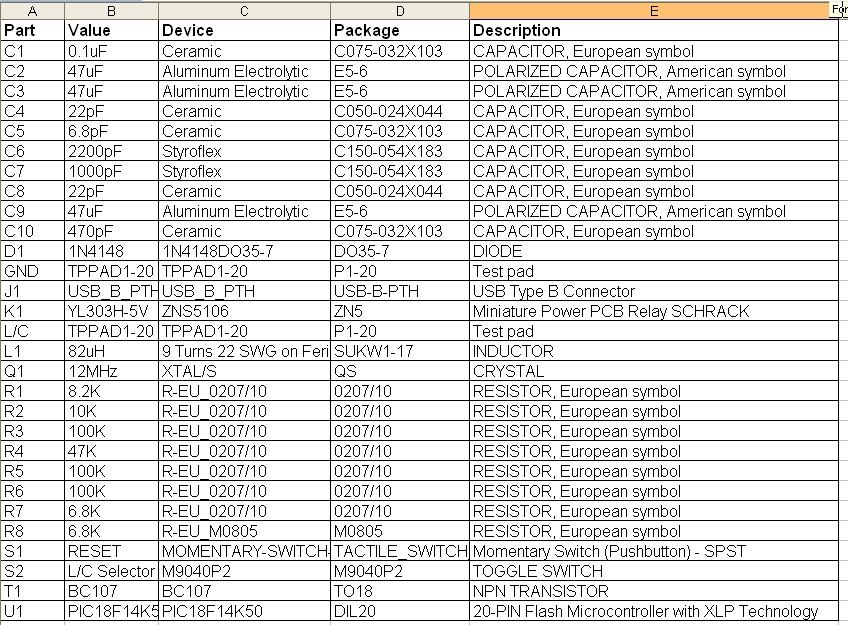Select the R-EU_M0805 device cell
This screenshot has width=848, height=625.
244,531
